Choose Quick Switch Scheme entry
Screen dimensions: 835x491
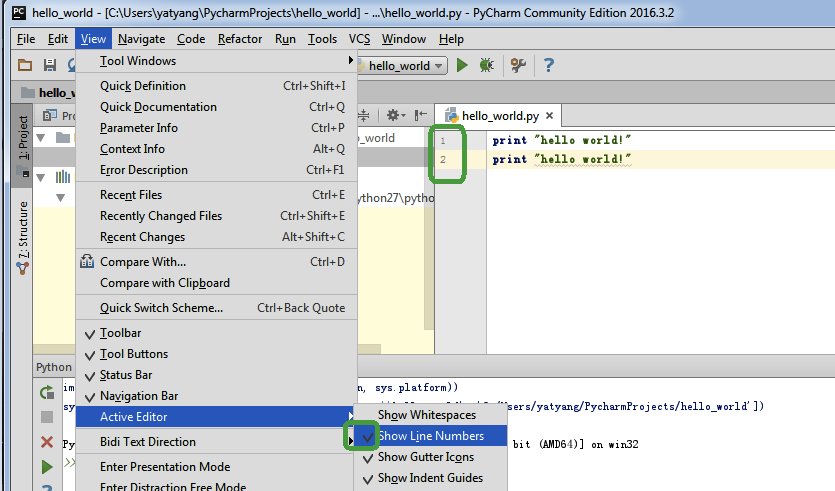(216, 308)
